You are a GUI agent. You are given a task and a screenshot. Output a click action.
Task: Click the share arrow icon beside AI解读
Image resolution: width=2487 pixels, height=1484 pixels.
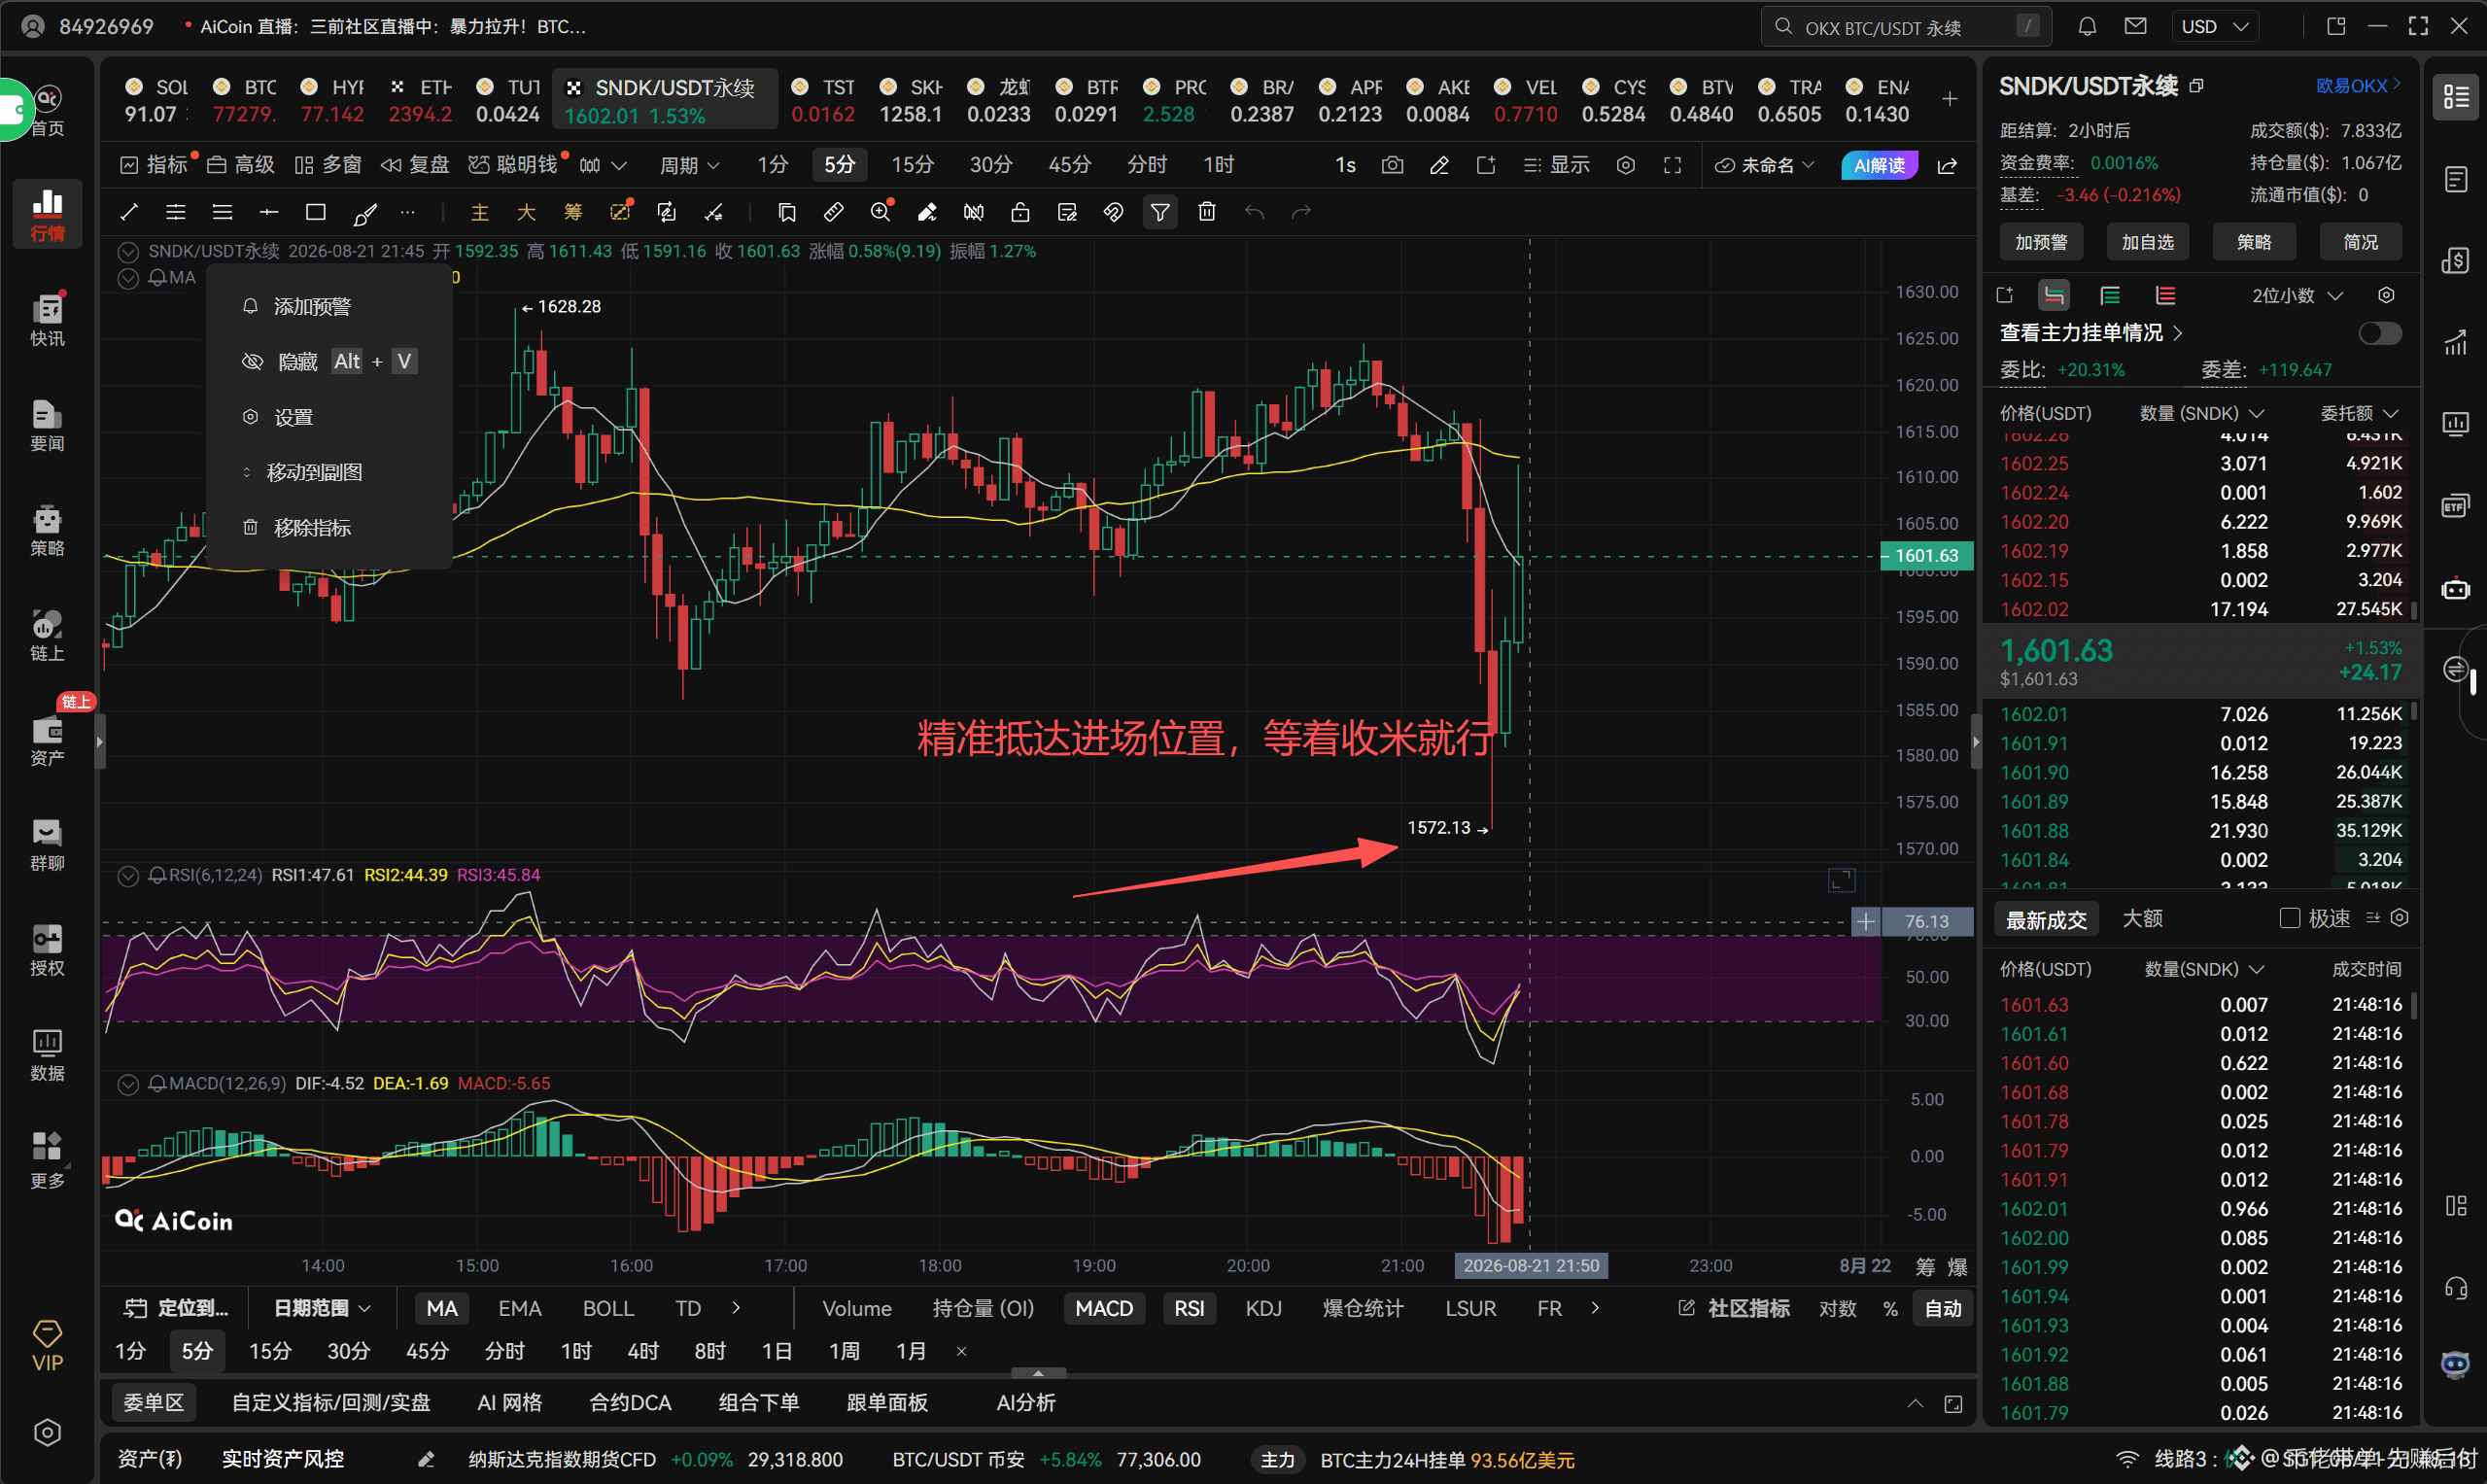click(1947, 165)
